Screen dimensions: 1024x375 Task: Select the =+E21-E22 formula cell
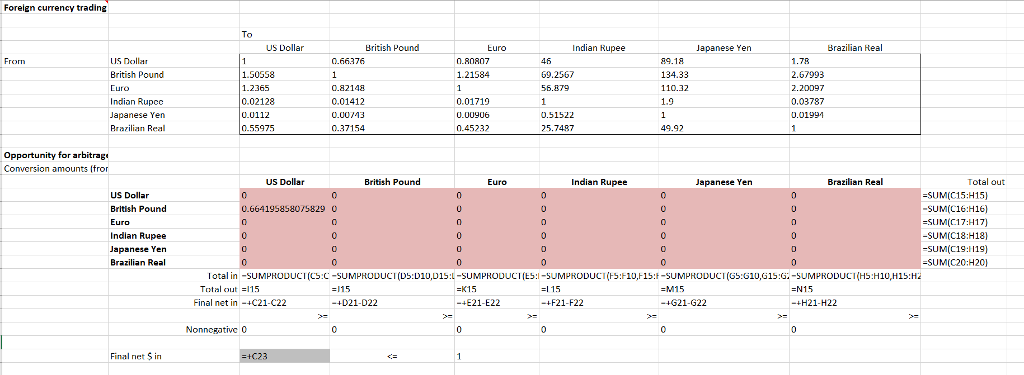[496, 302]
